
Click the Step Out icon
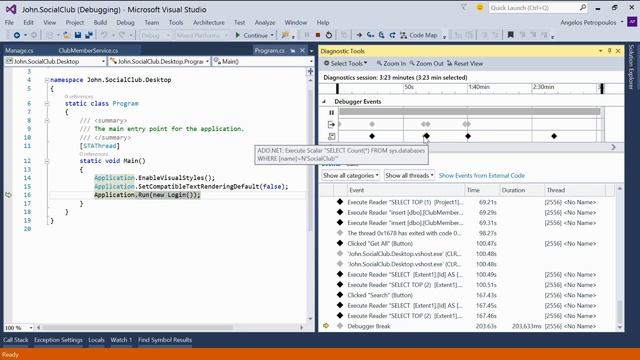tap(392, 36)
